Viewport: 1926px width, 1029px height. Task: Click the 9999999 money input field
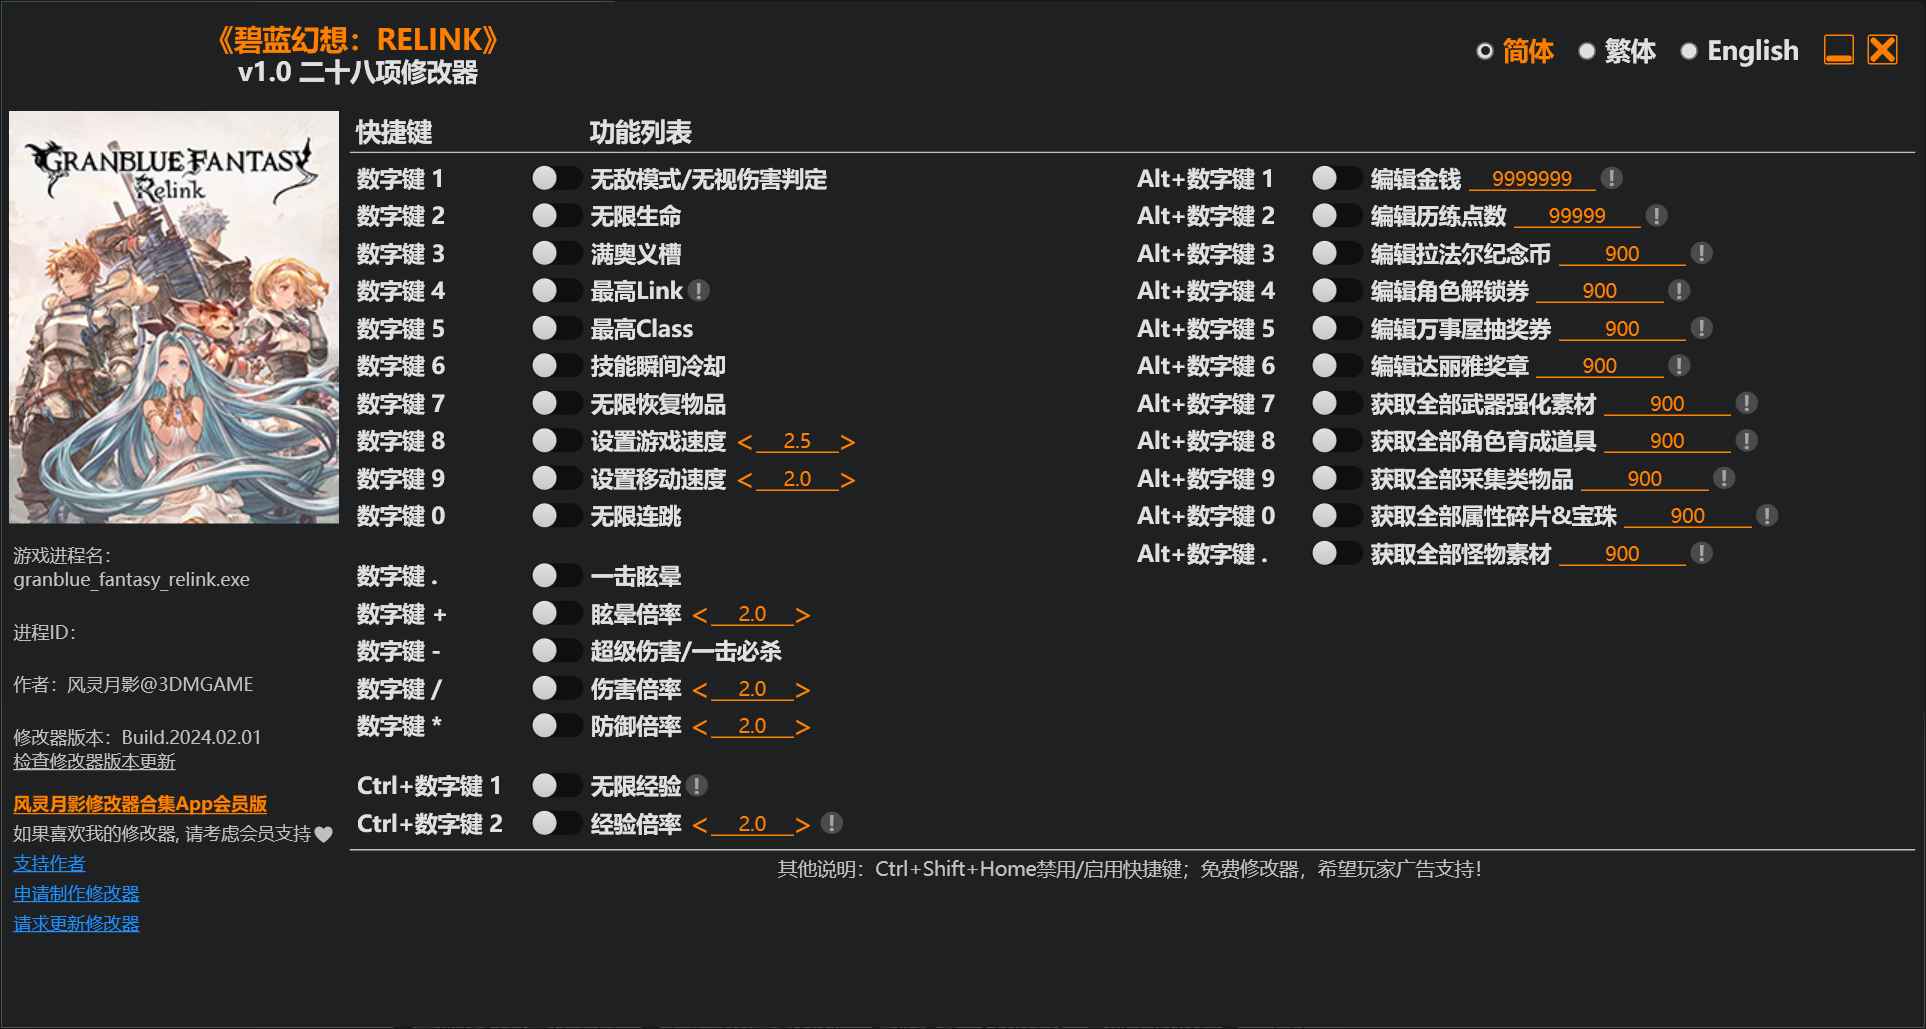coord(1532,178)
